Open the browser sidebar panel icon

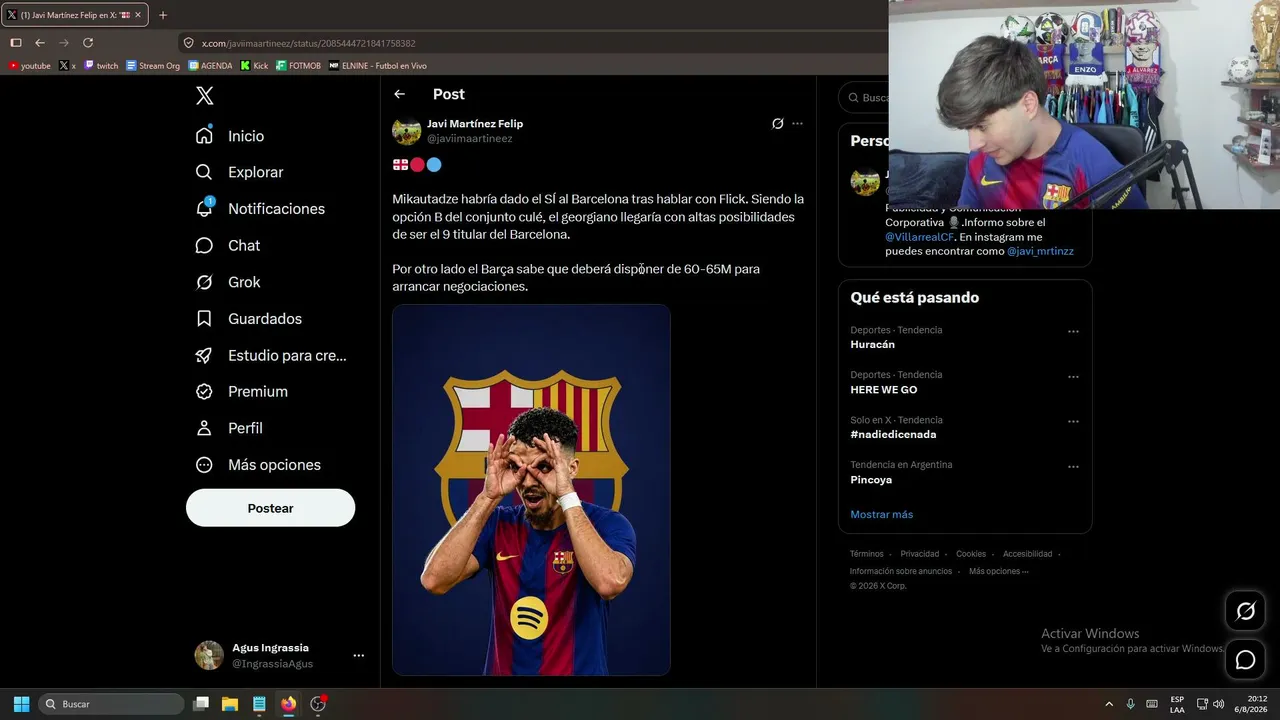point(16,43)
